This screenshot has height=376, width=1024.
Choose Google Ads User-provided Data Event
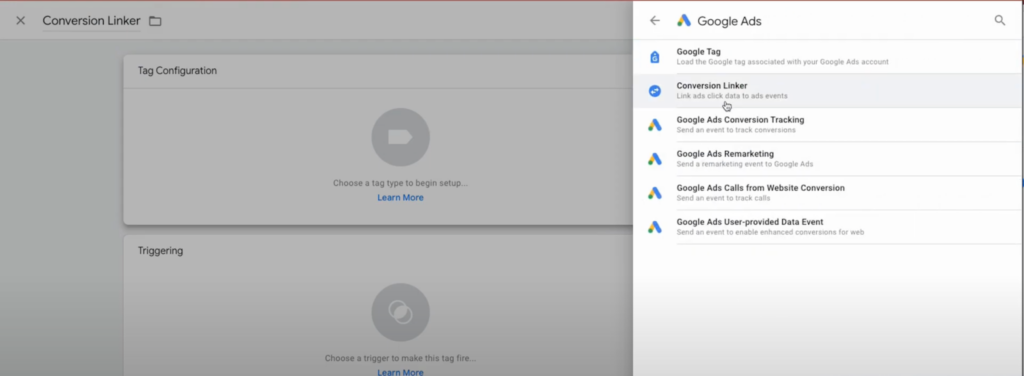[x=828, y=227]
